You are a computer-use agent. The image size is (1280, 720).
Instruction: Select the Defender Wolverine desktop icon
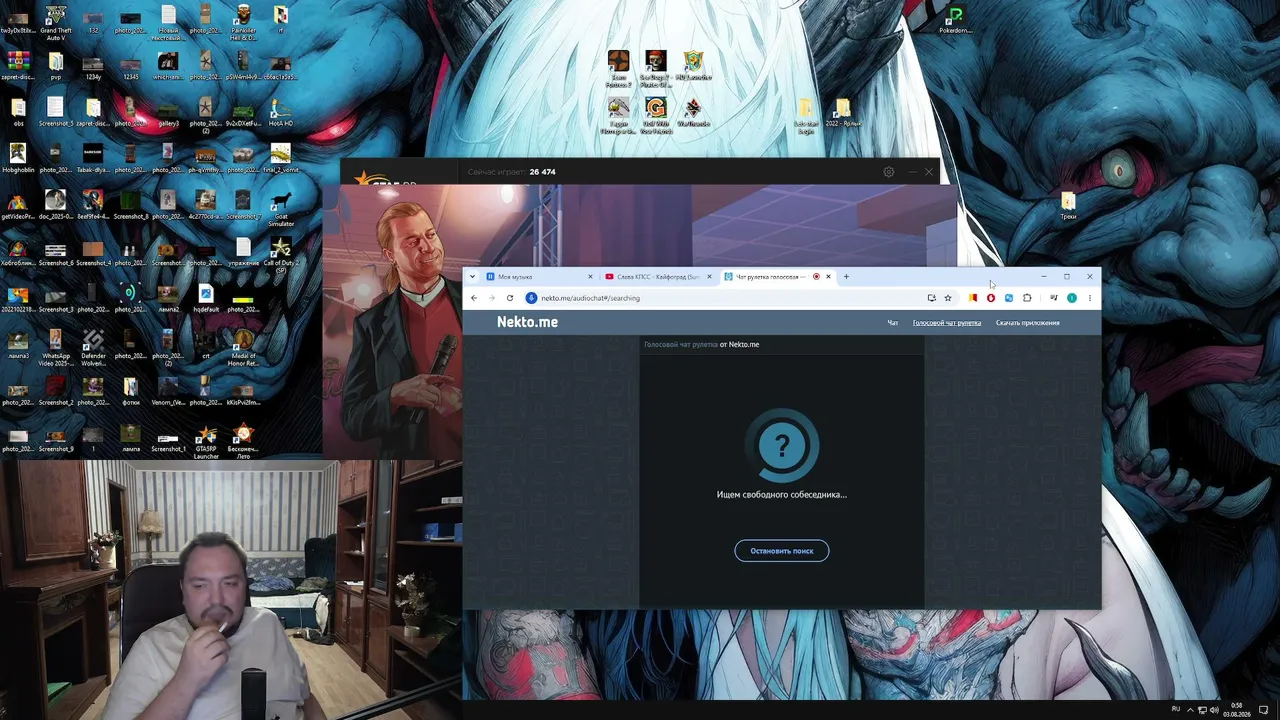(93, 348)
